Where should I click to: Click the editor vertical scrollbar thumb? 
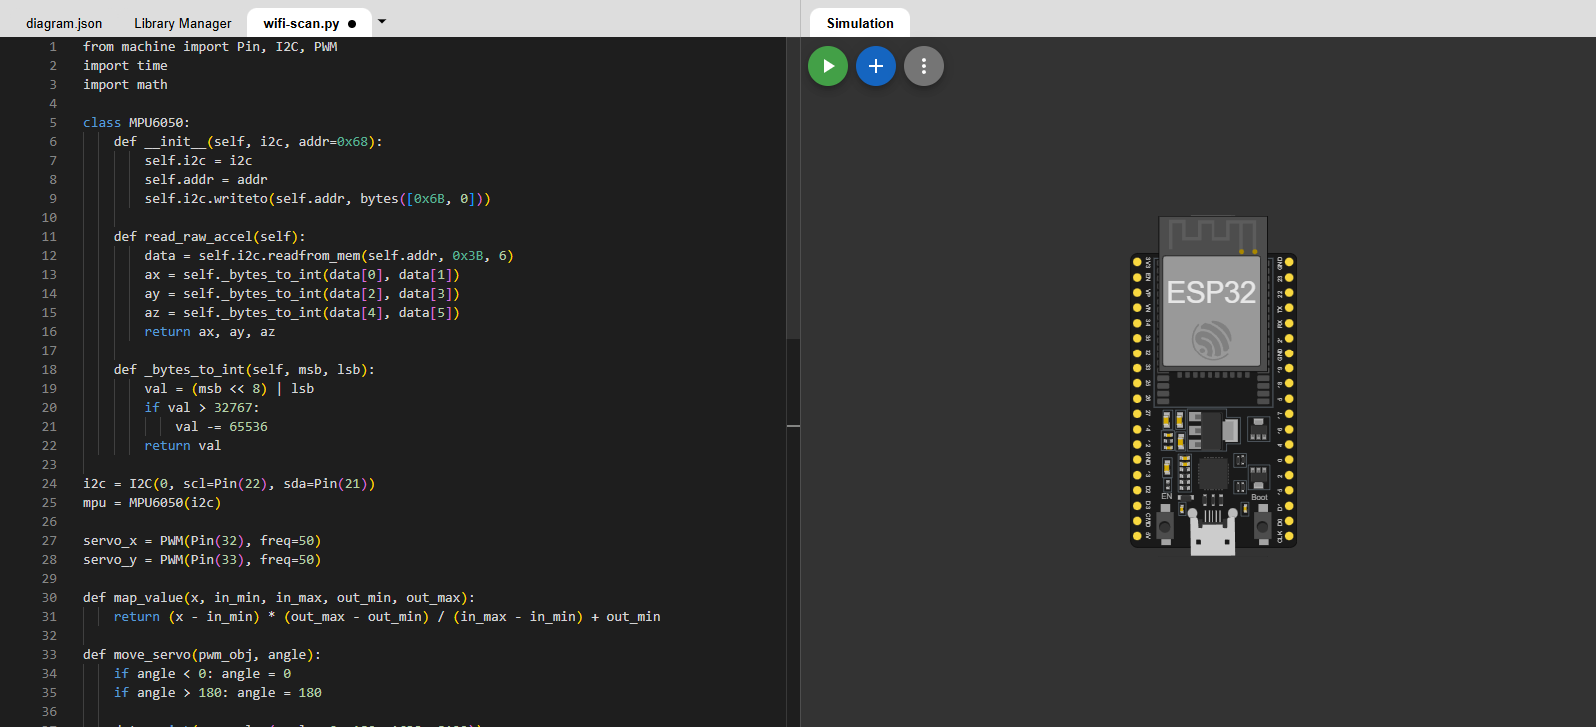pyautogui.click(x=793, y=188)
